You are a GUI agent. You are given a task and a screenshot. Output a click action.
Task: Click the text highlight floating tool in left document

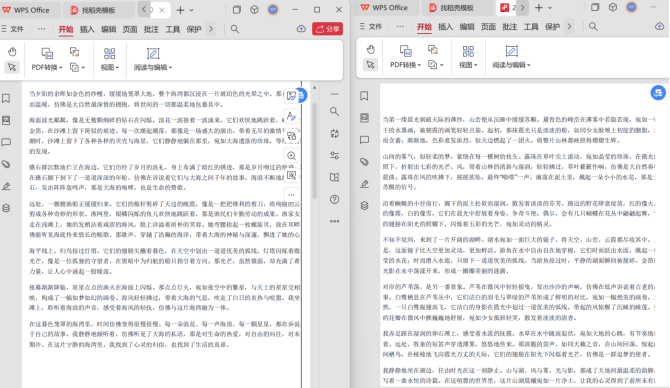pos(292,116)
